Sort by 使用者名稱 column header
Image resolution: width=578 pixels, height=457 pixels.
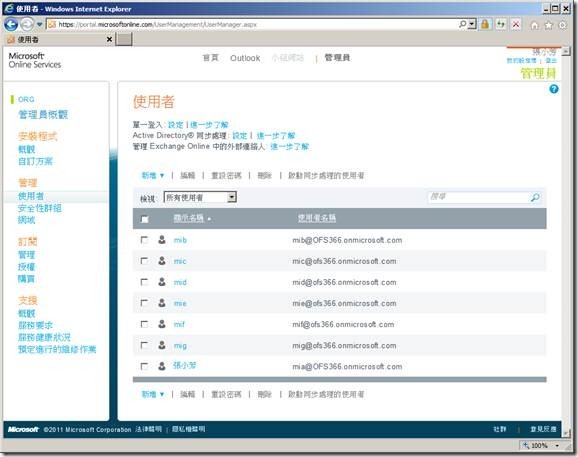pyautogui.click(x=317, y=218)
